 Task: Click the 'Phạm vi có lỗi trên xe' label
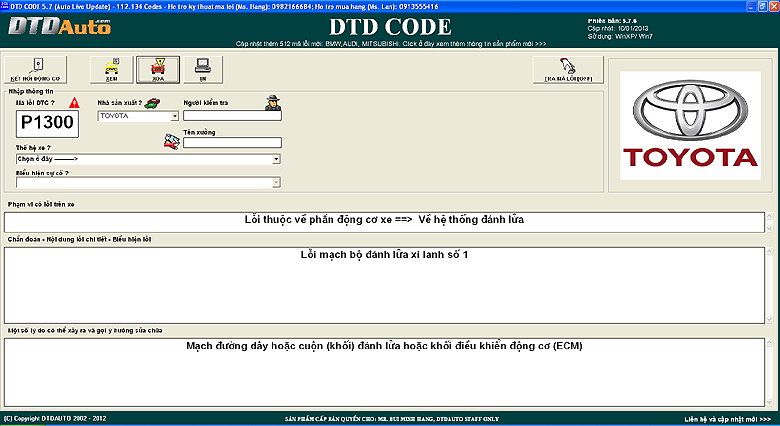pos(41,205)
